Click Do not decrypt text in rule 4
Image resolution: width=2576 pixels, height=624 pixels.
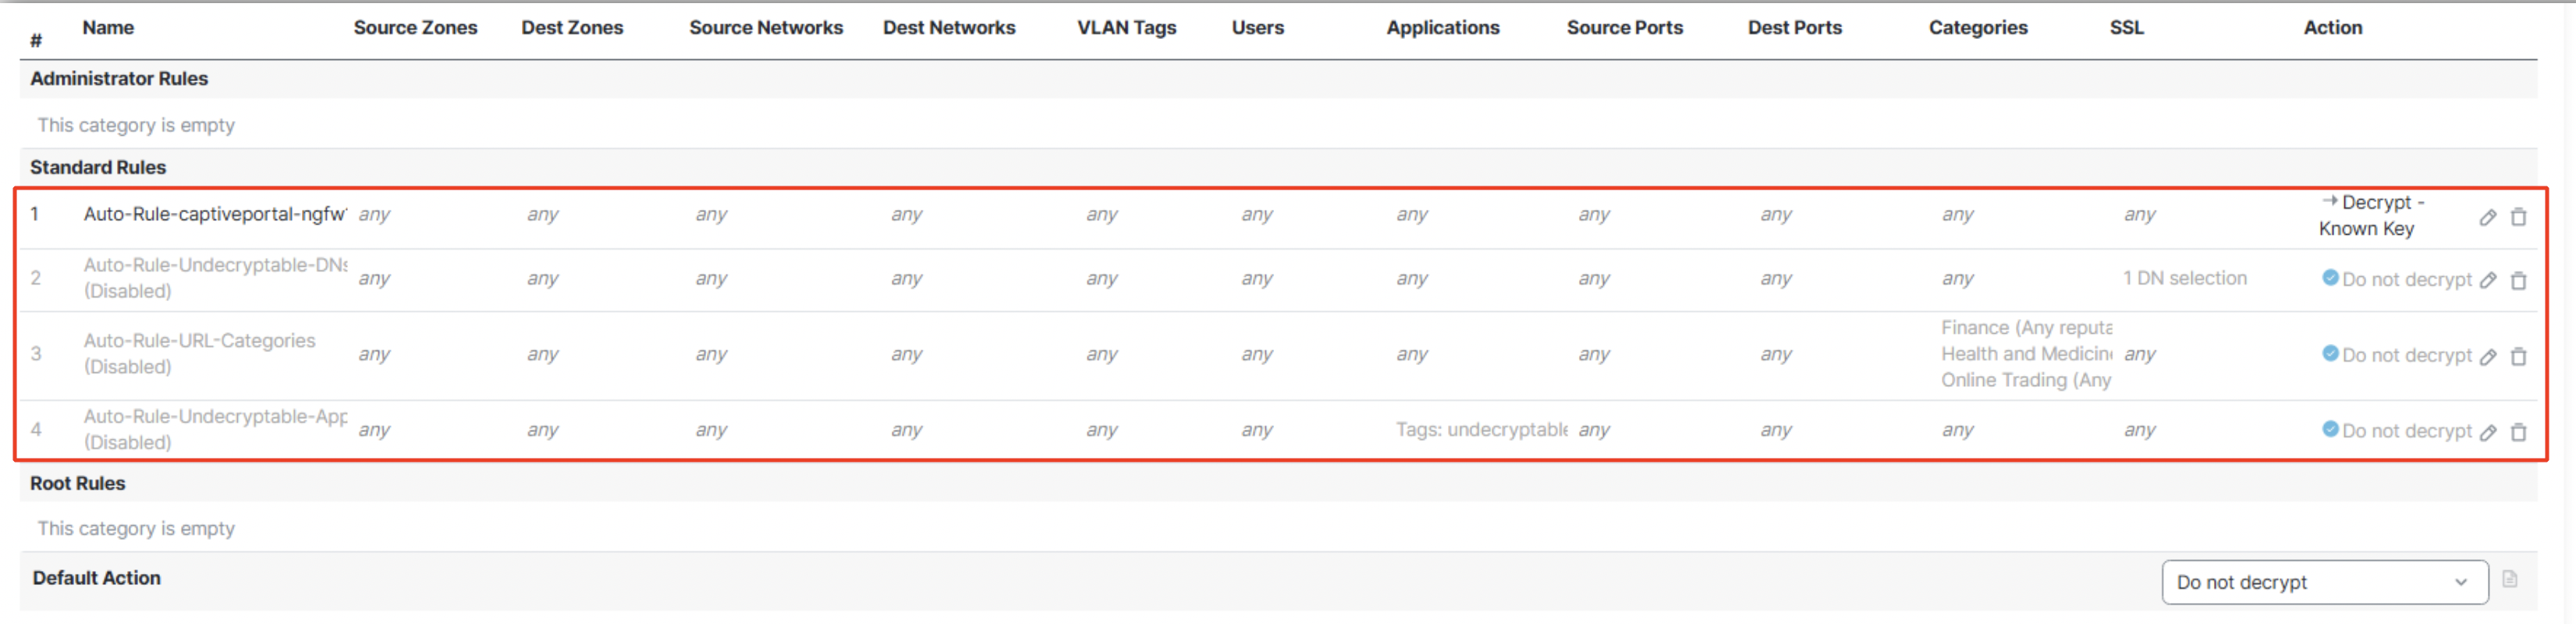(2406, 431)
